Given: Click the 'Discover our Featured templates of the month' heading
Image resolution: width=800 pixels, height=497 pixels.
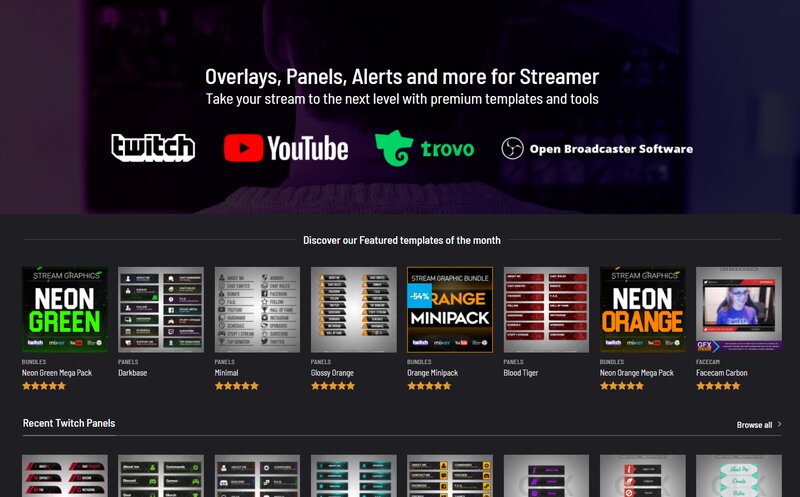Looking at the screenshot, I should pyautogui.click(x=402, y=240).
